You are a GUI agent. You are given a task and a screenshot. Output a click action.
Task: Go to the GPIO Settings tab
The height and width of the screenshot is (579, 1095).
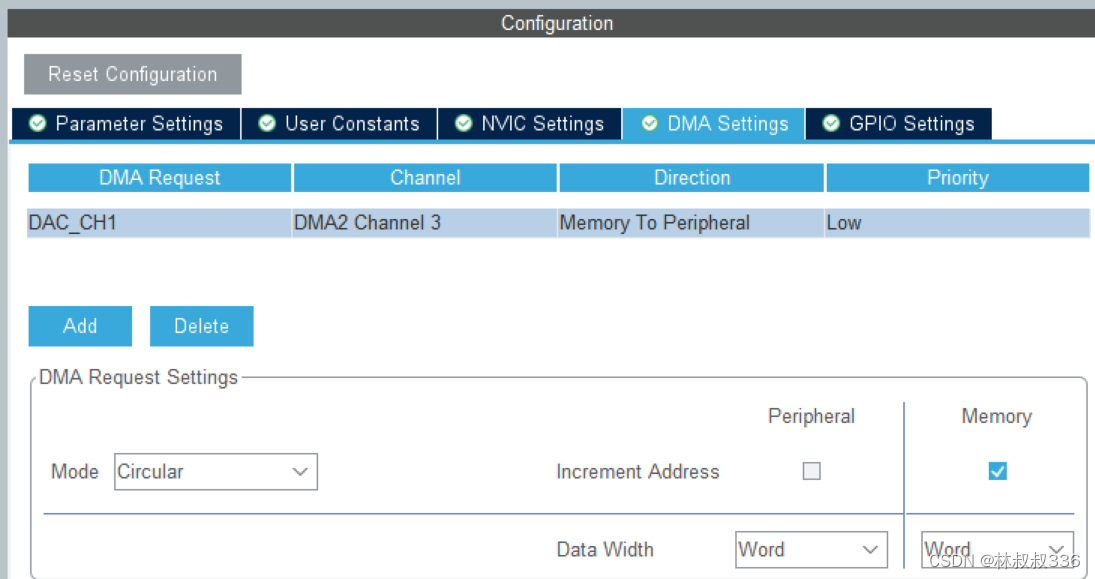point(899,124)
